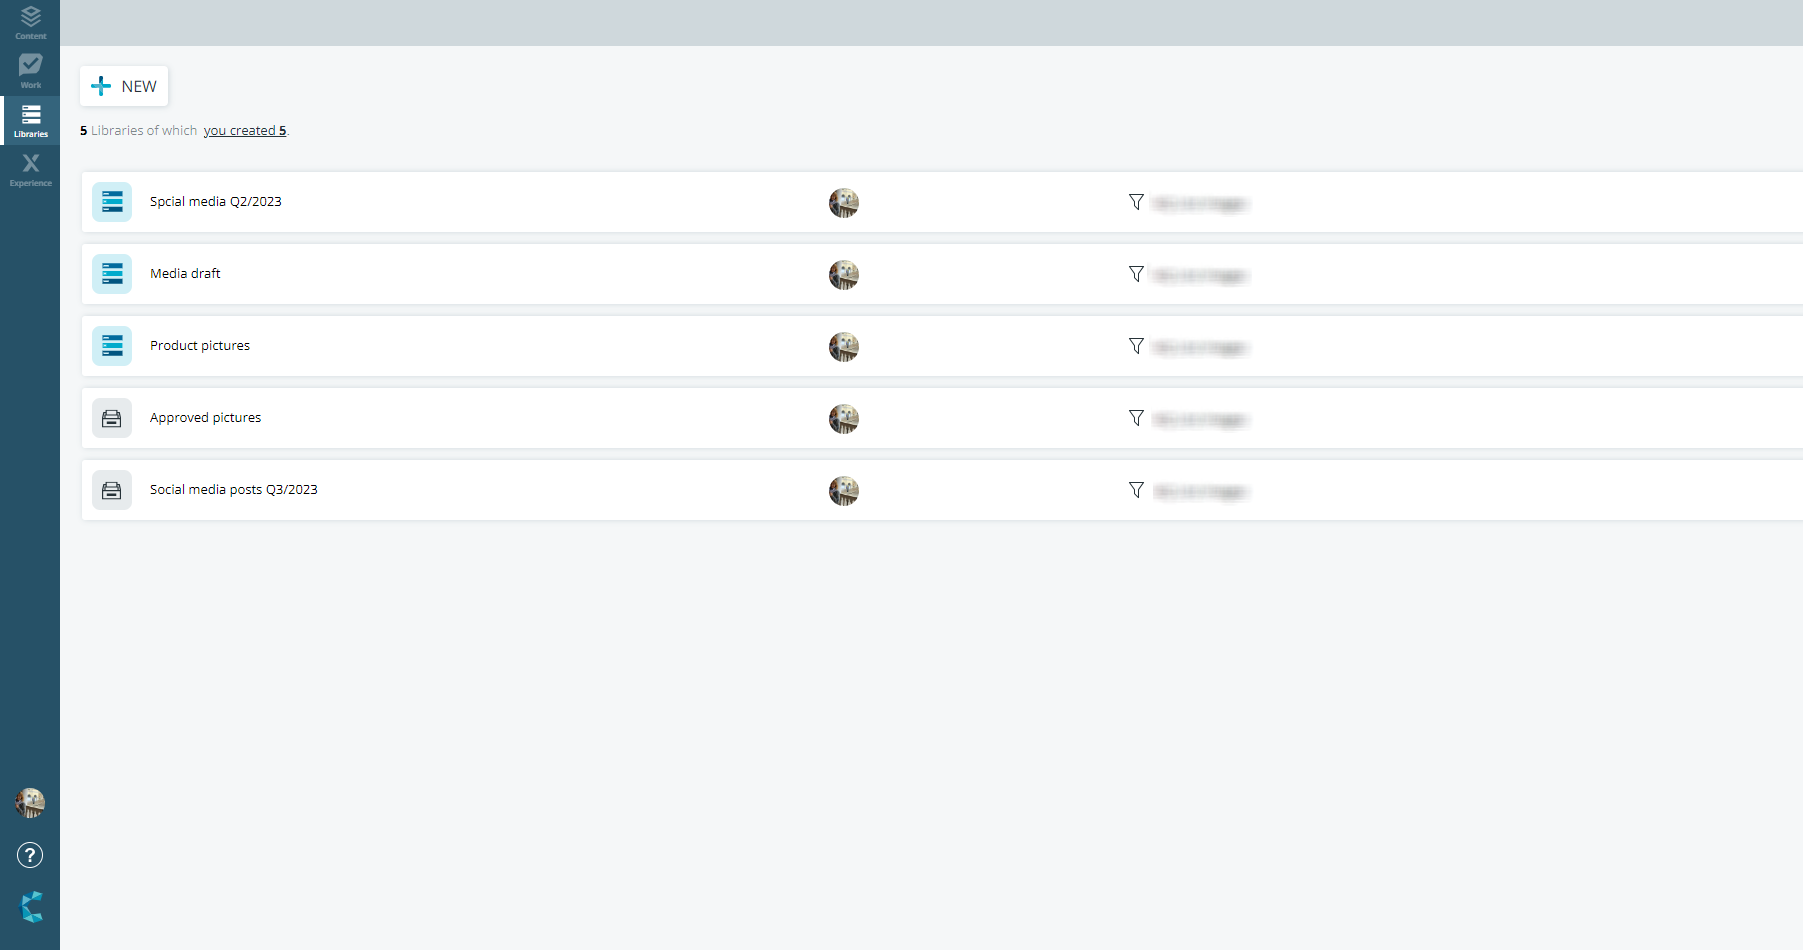Open the Experience section in sidebar
The height and width of the screenshot is (950, 1803).
[x=30, y=169]
